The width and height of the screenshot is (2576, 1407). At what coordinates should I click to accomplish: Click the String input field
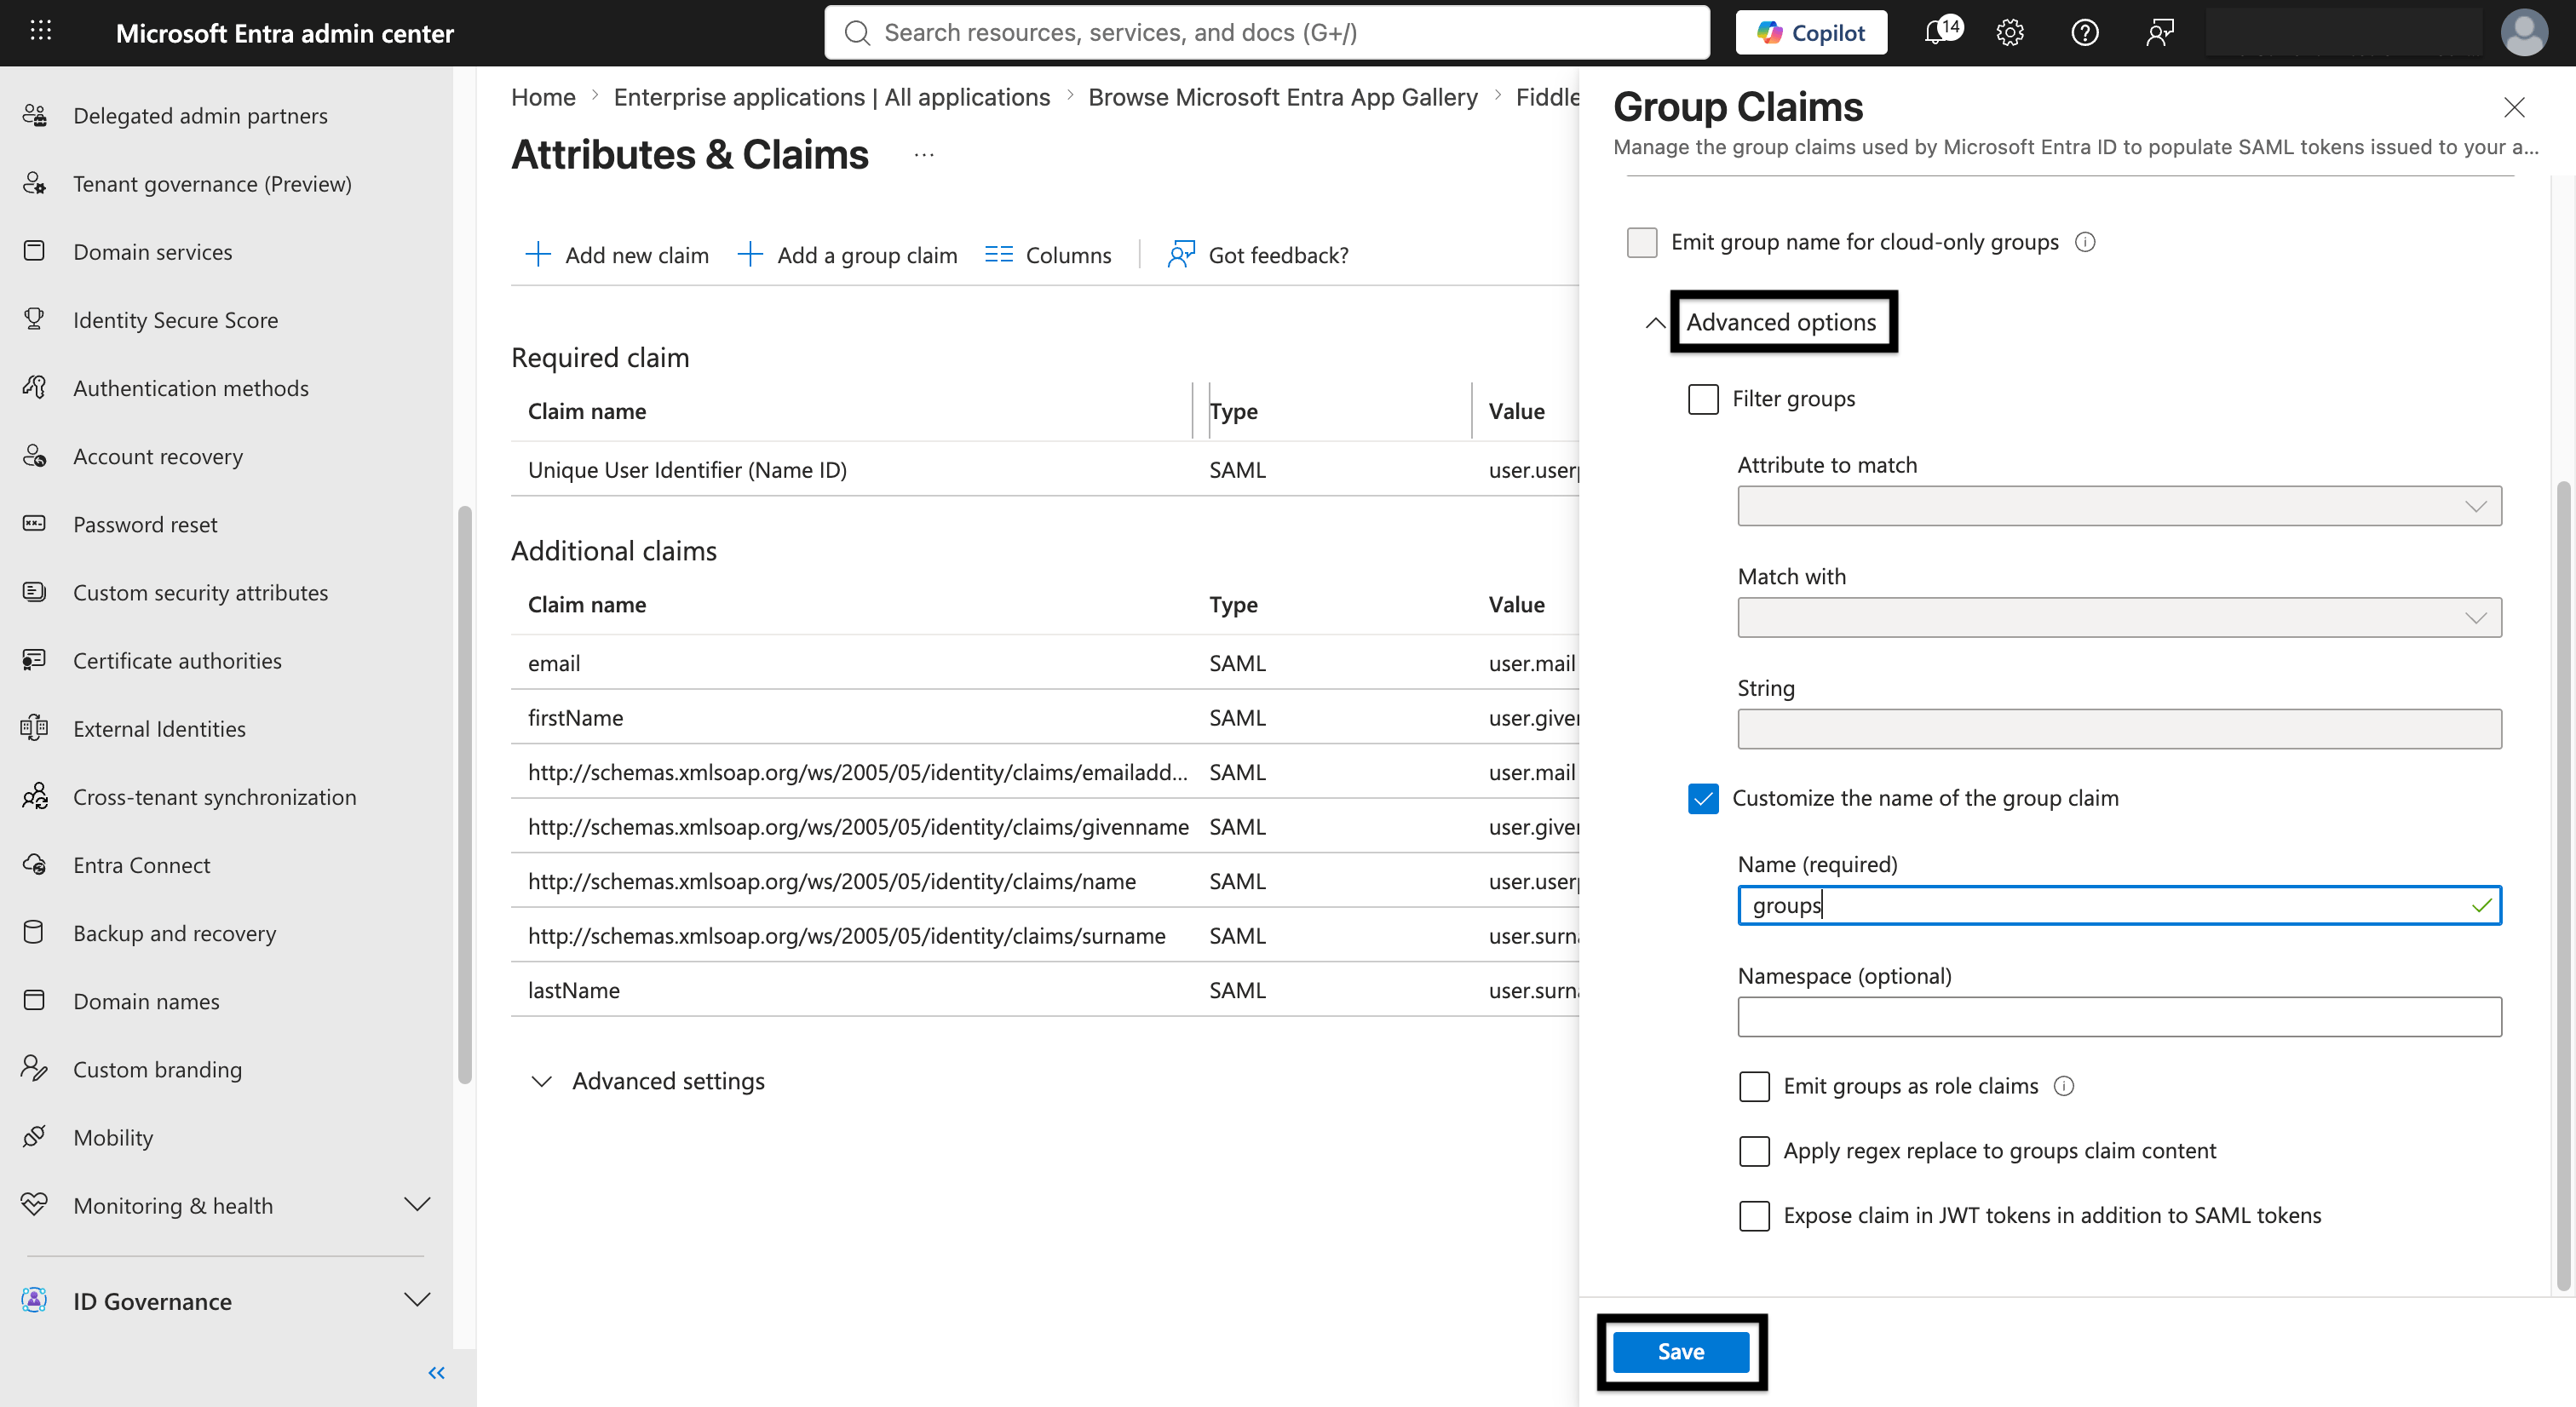[2119, 729]
